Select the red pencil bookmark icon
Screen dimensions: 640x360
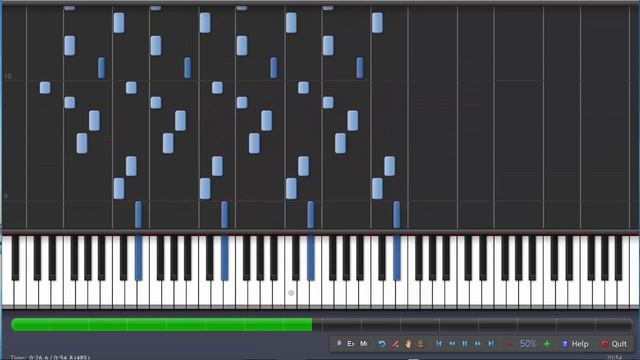pos(395,344)
